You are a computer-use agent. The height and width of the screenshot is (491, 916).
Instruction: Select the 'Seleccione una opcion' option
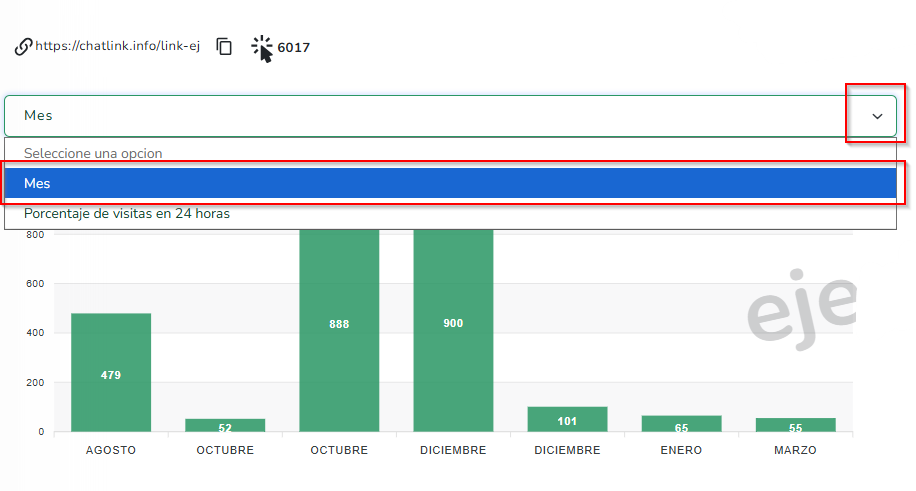93,153
